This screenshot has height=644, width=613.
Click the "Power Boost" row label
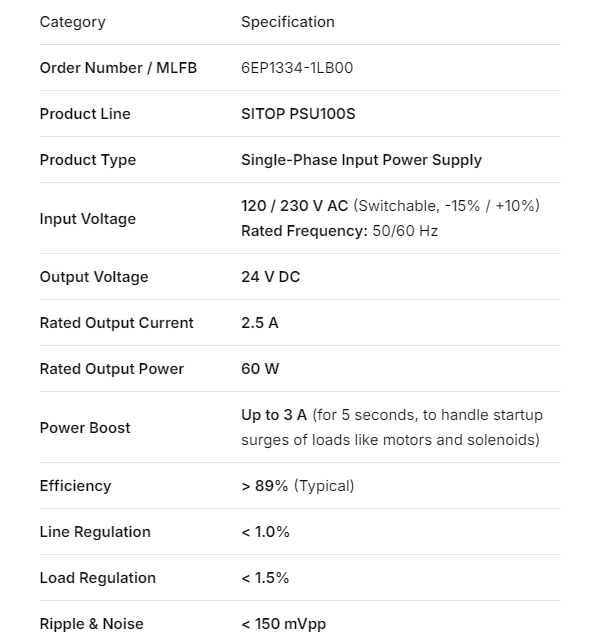[85, 428]
